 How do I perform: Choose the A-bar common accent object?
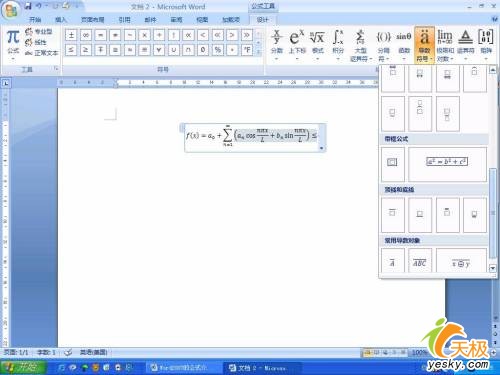pyautogui.click(x=393, y=261)
